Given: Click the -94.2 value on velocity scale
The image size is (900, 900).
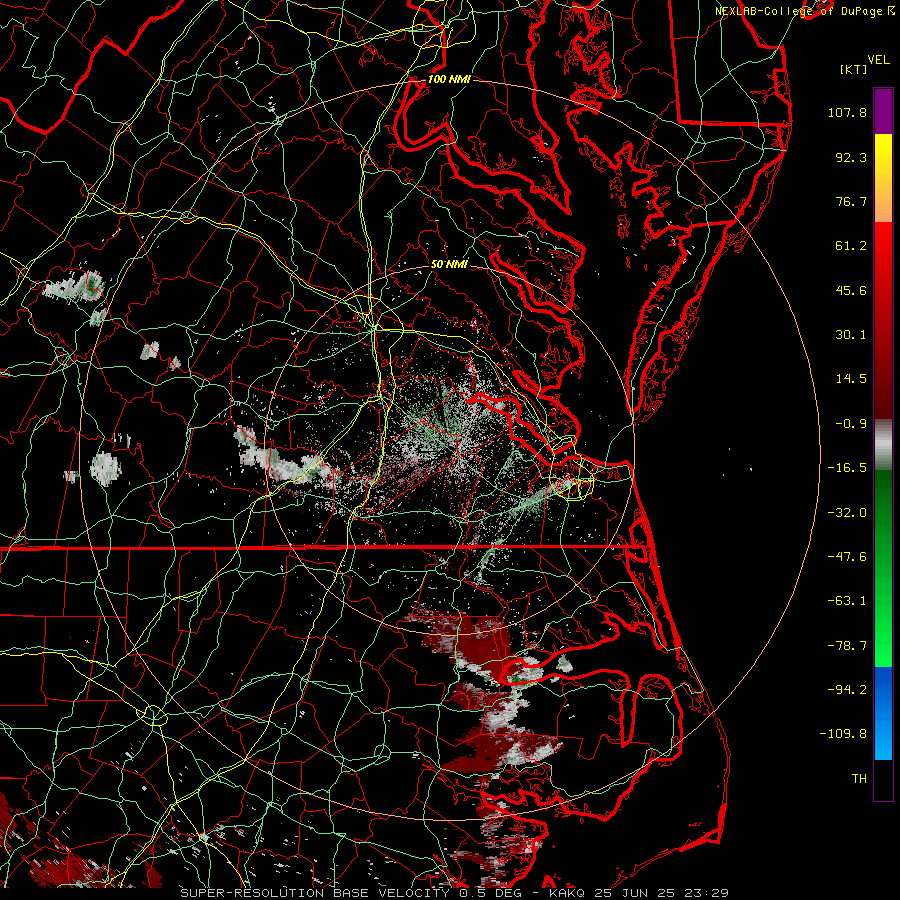Looking at the screenshot, I should [847, 690].
